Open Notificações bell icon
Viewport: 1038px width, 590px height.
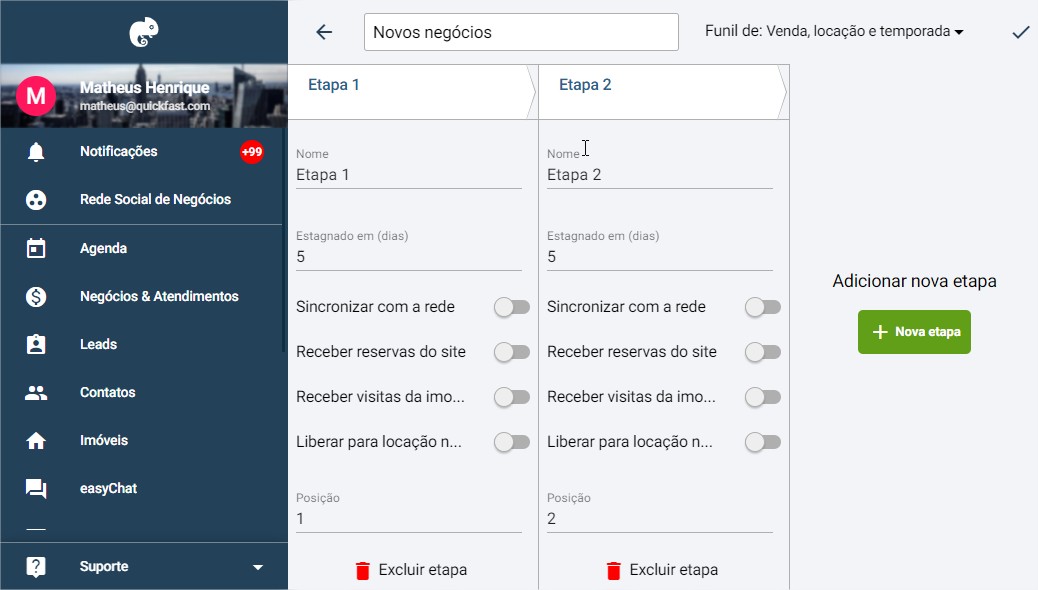point(36,152)
